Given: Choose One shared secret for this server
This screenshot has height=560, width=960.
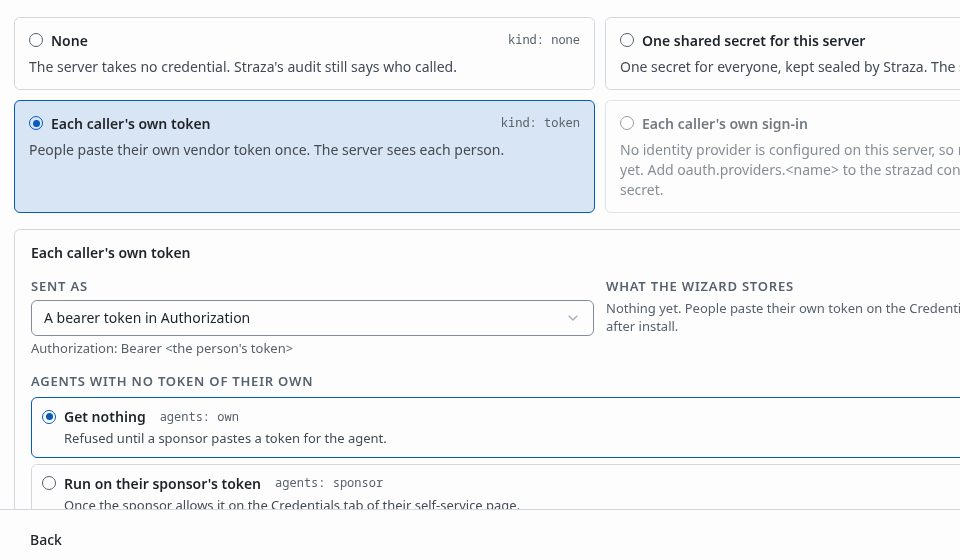Looking at the screenshot, I should coord(627,40).
